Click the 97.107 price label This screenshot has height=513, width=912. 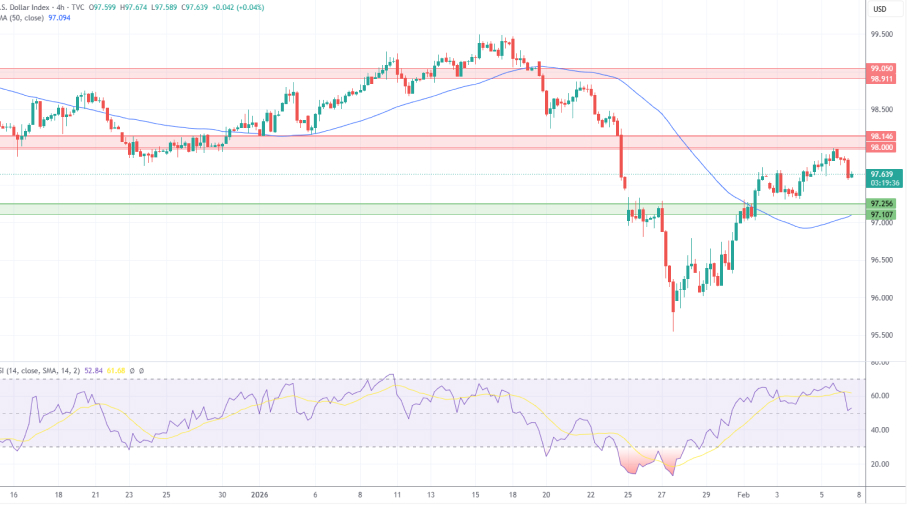tap(882, 214)
